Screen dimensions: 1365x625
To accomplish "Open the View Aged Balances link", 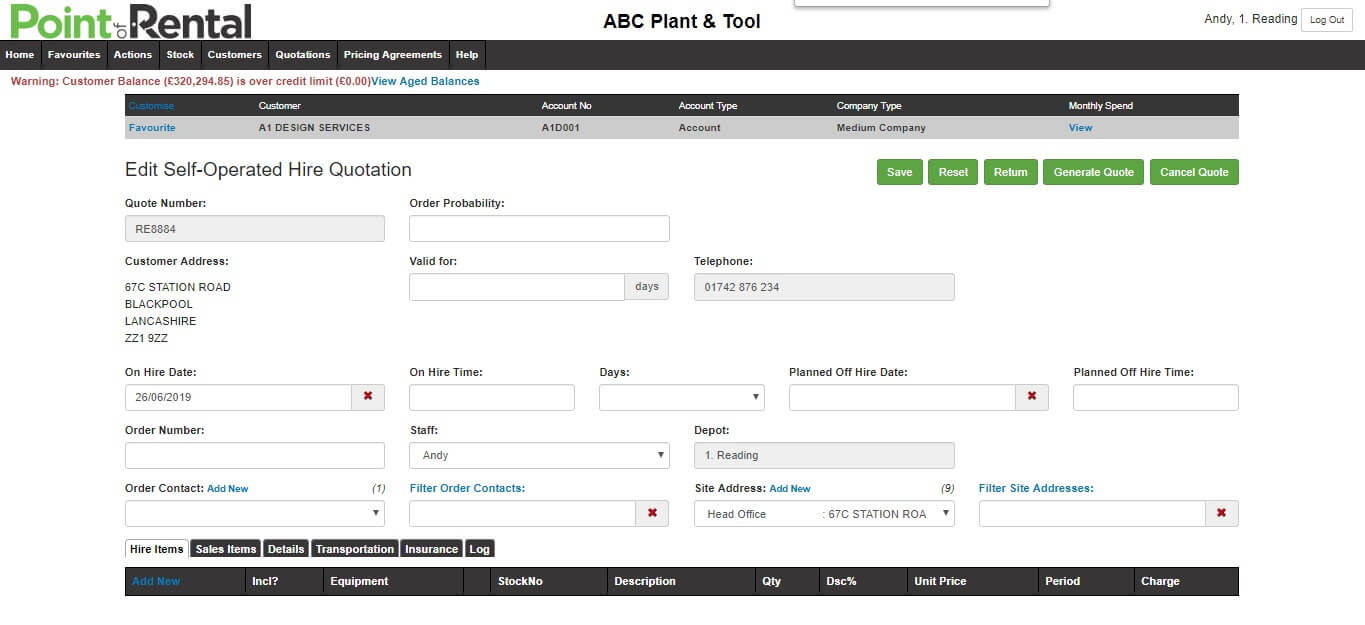I will point(425,81).
